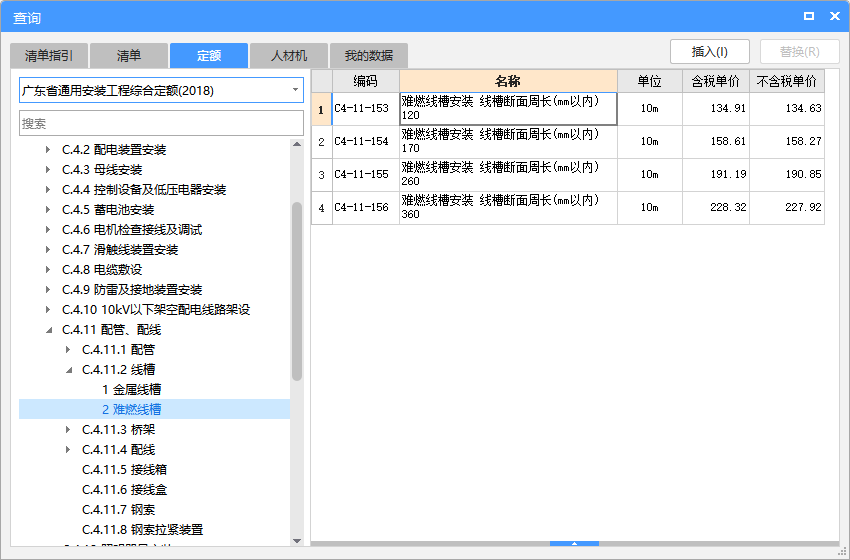850x560 pixels.
Task: Click price cell 228.32
Action: click(716, 208)
